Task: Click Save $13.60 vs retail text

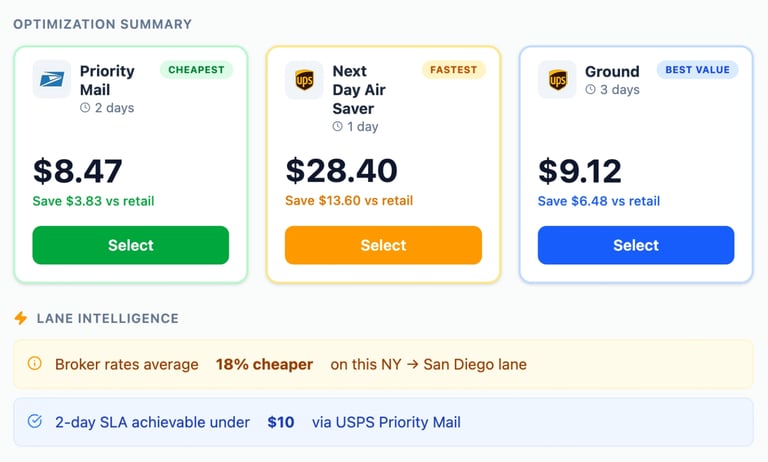Action: pyautogui.click(x=349, y=201)
